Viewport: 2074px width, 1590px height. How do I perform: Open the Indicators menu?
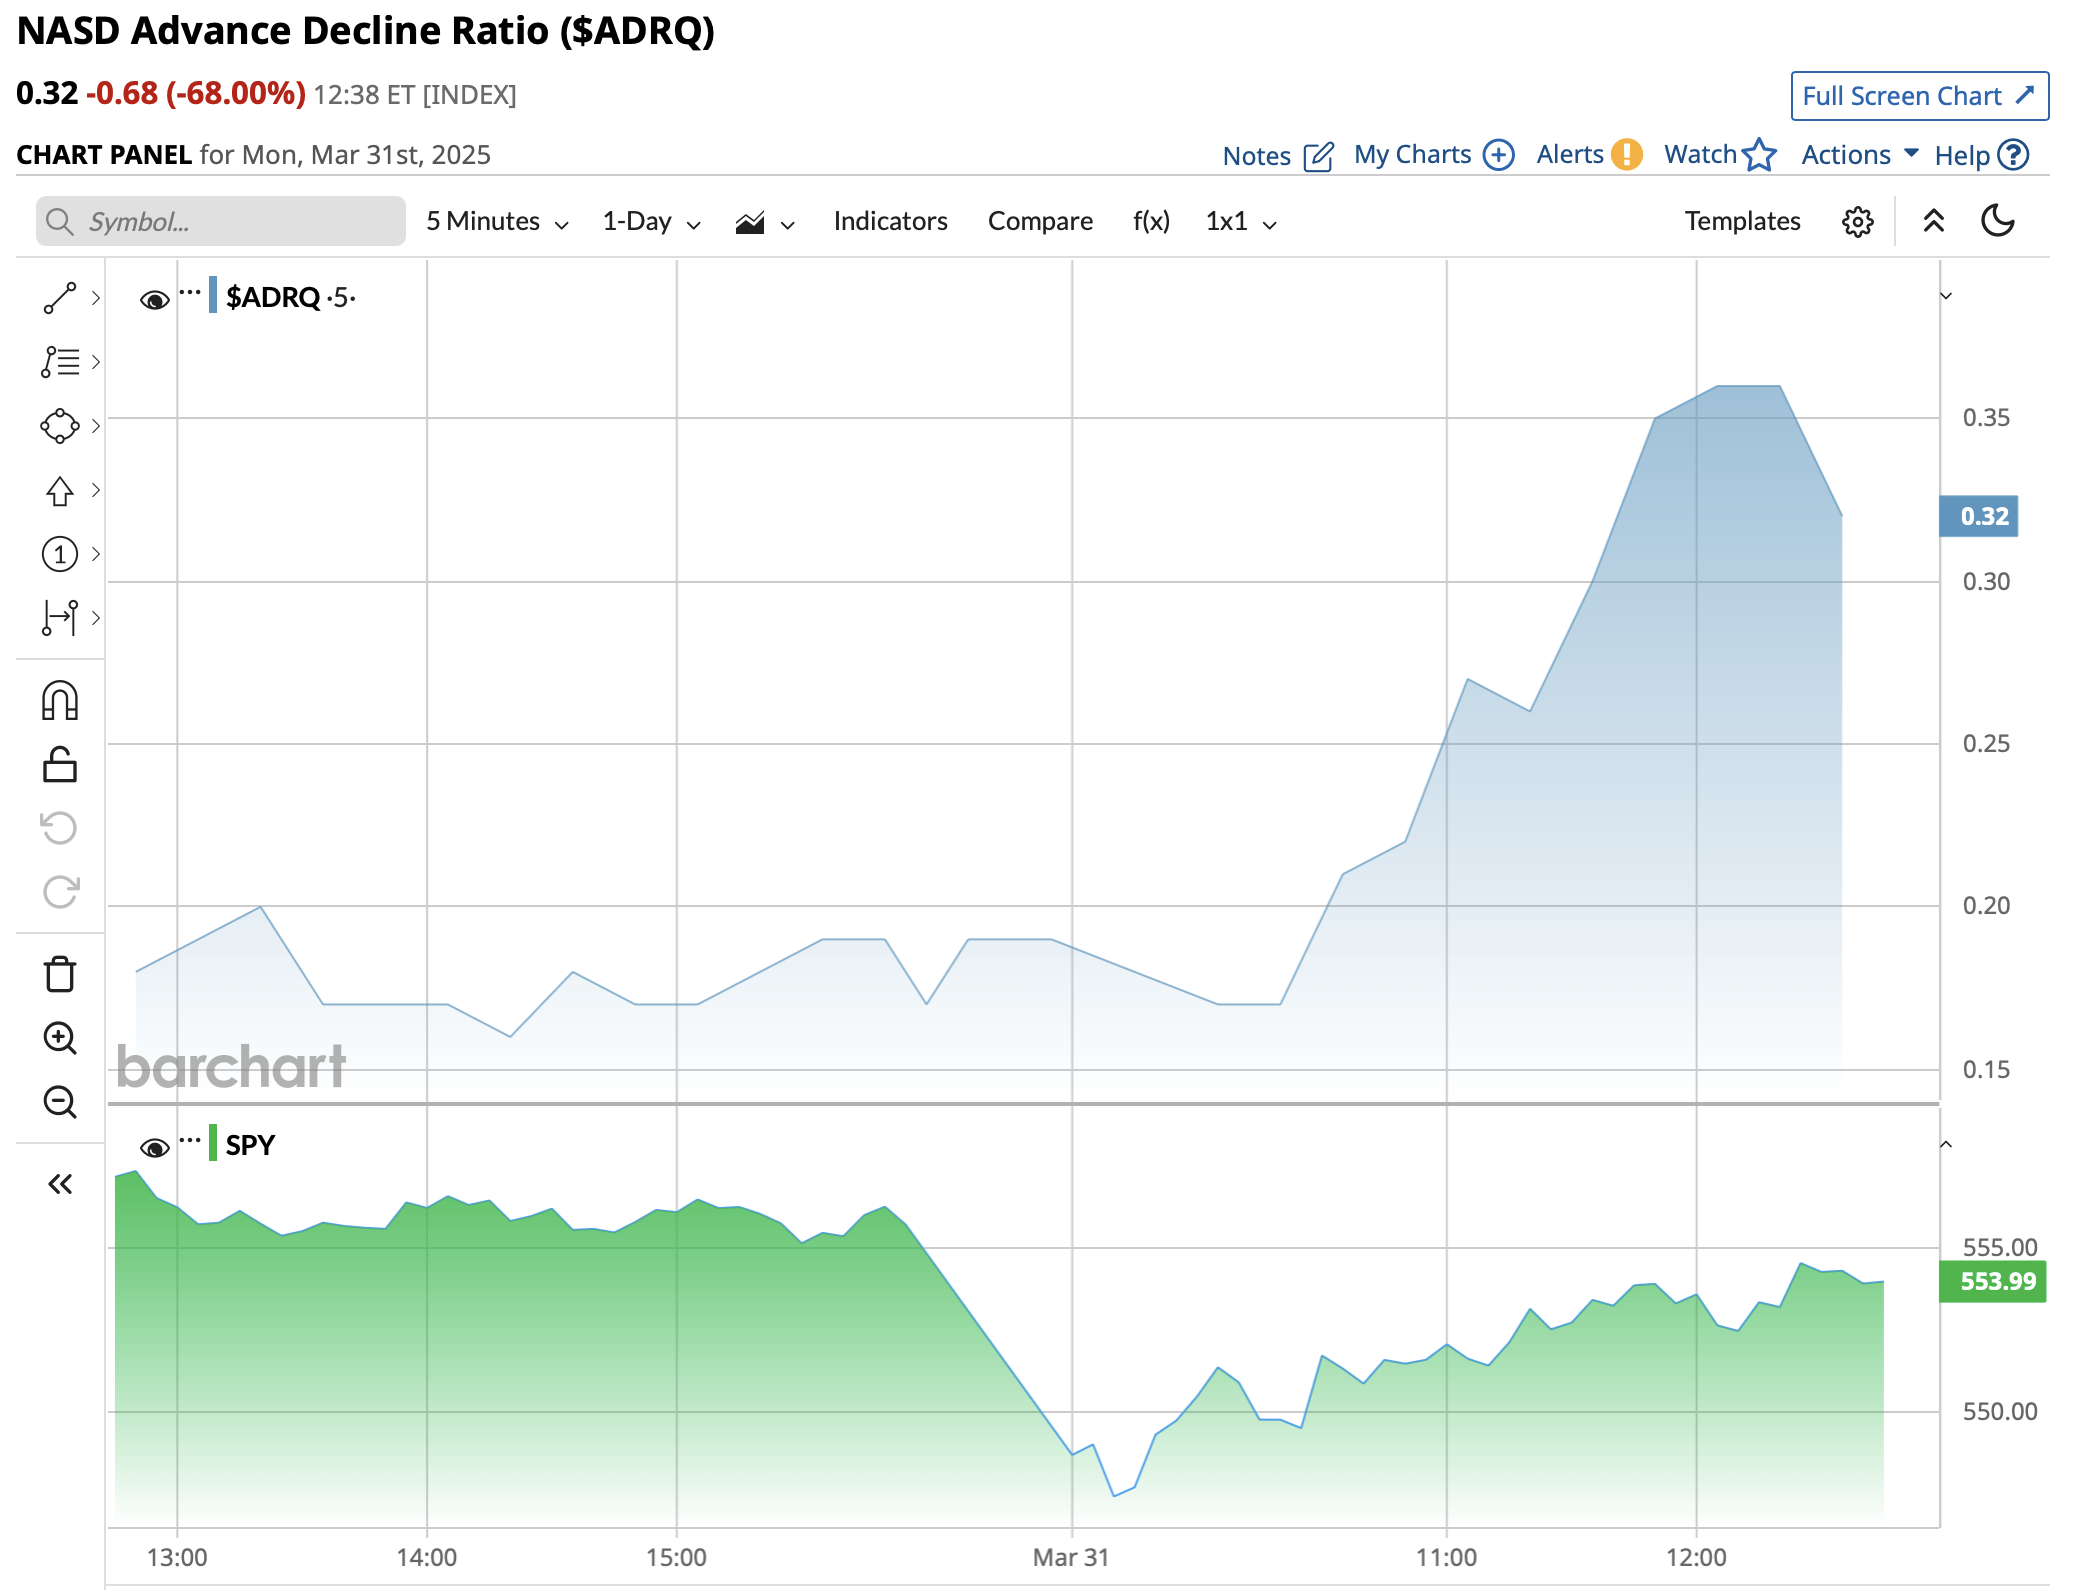pos(890,221)
